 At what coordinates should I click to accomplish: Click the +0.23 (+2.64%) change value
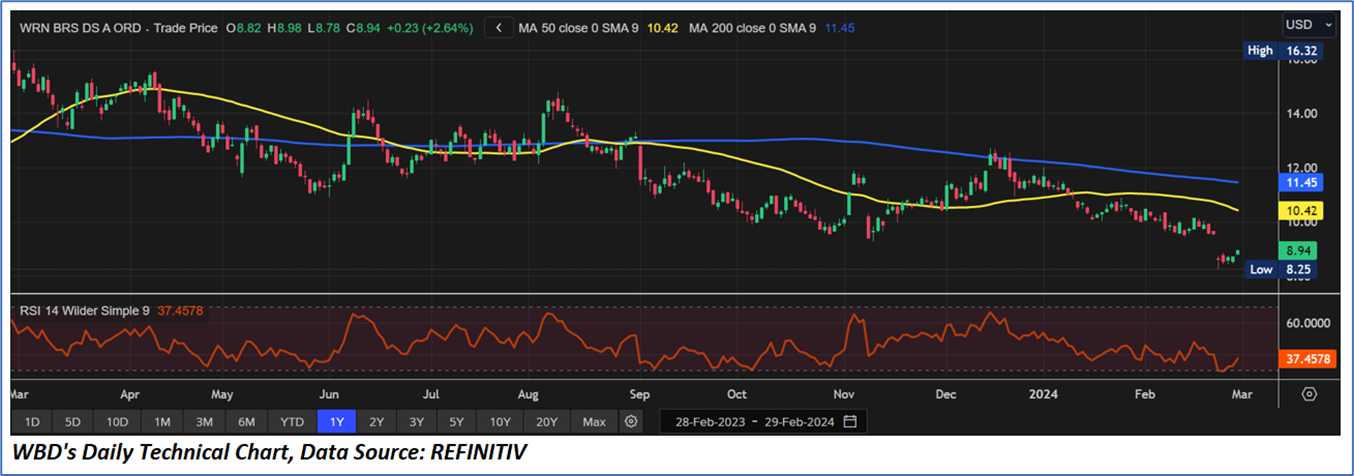(430, 29)
